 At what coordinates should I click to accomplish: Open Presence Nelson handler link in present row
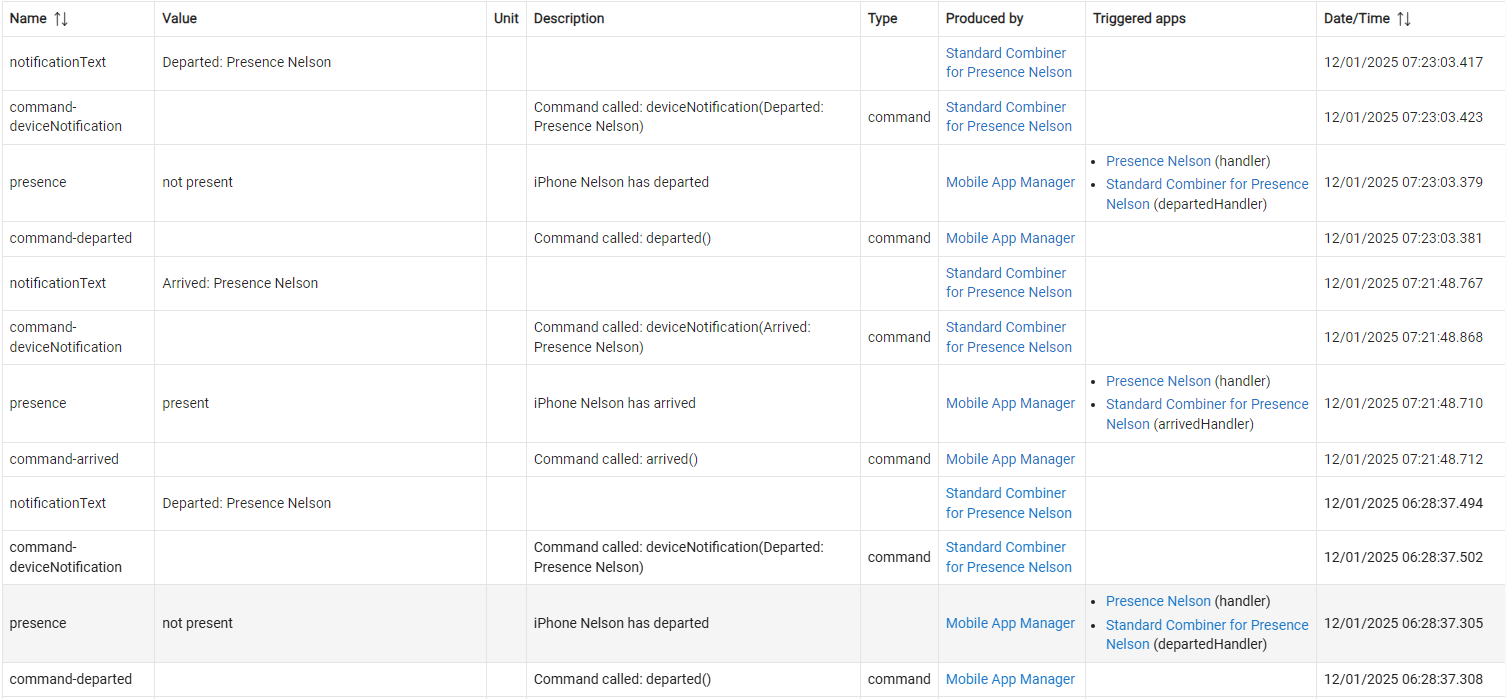[1158, 381]
